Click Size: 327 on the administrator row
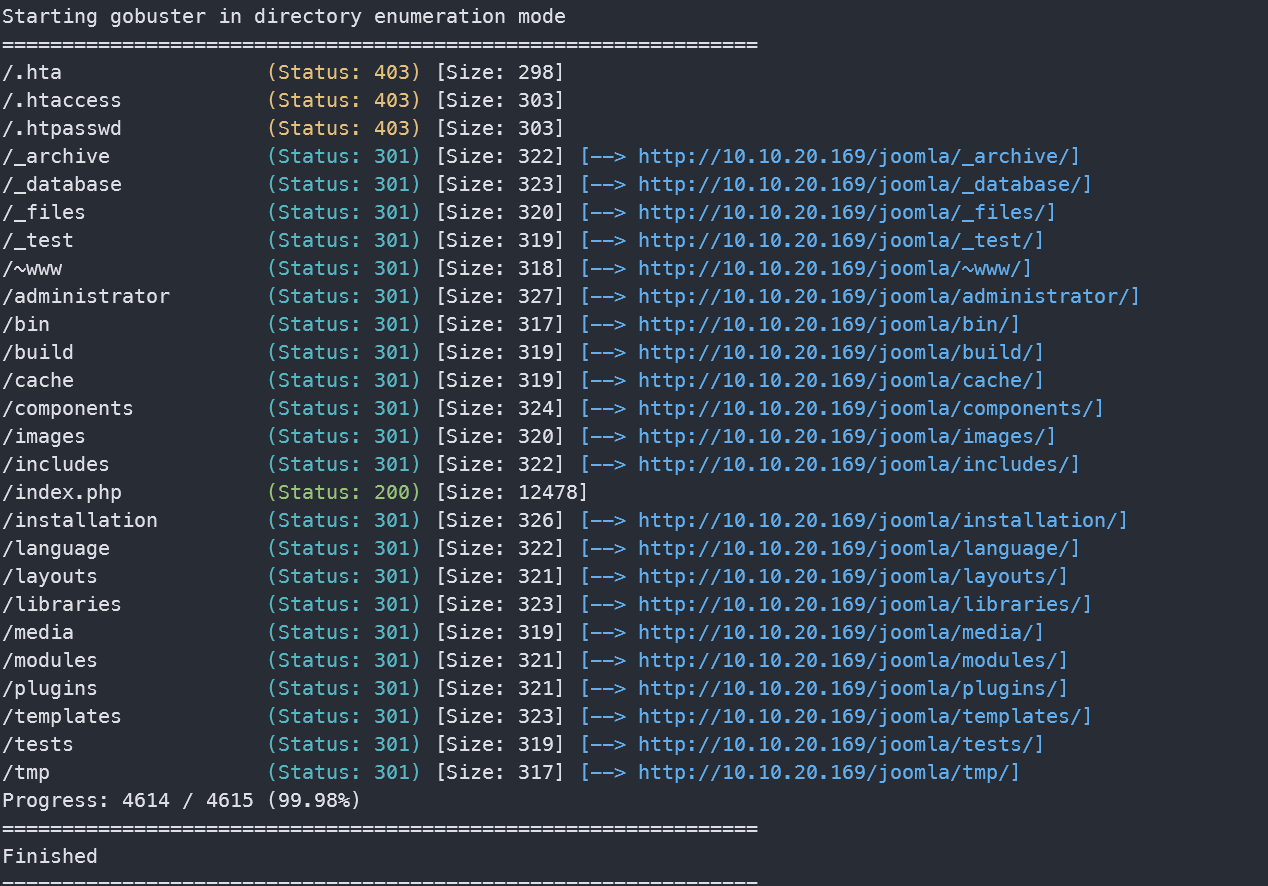The image size is (1268, 886). point(500,296)
